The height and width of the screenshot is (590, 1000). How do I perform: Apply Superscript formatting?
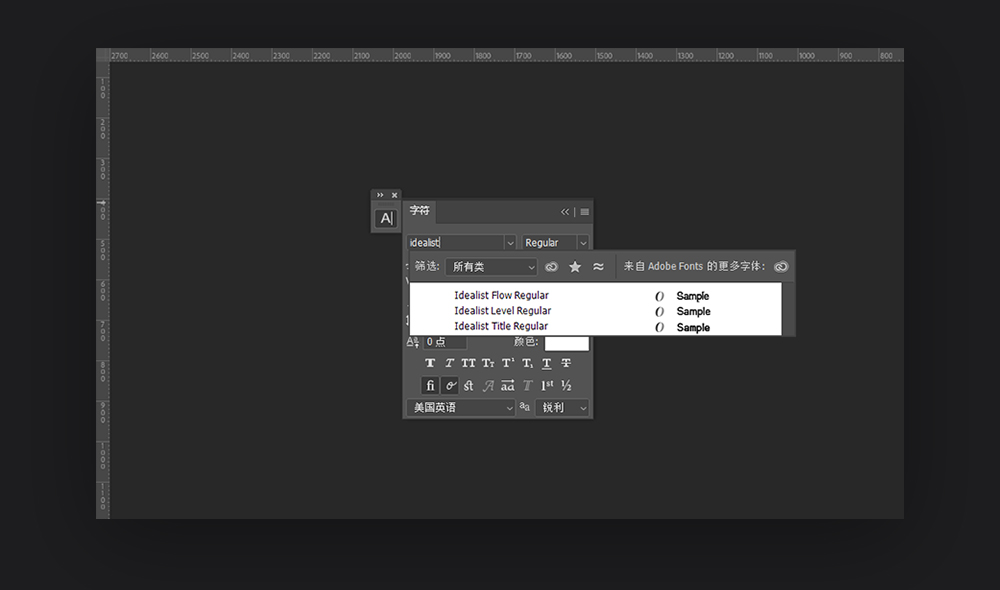pyautogui.click(x=508, y=363)
